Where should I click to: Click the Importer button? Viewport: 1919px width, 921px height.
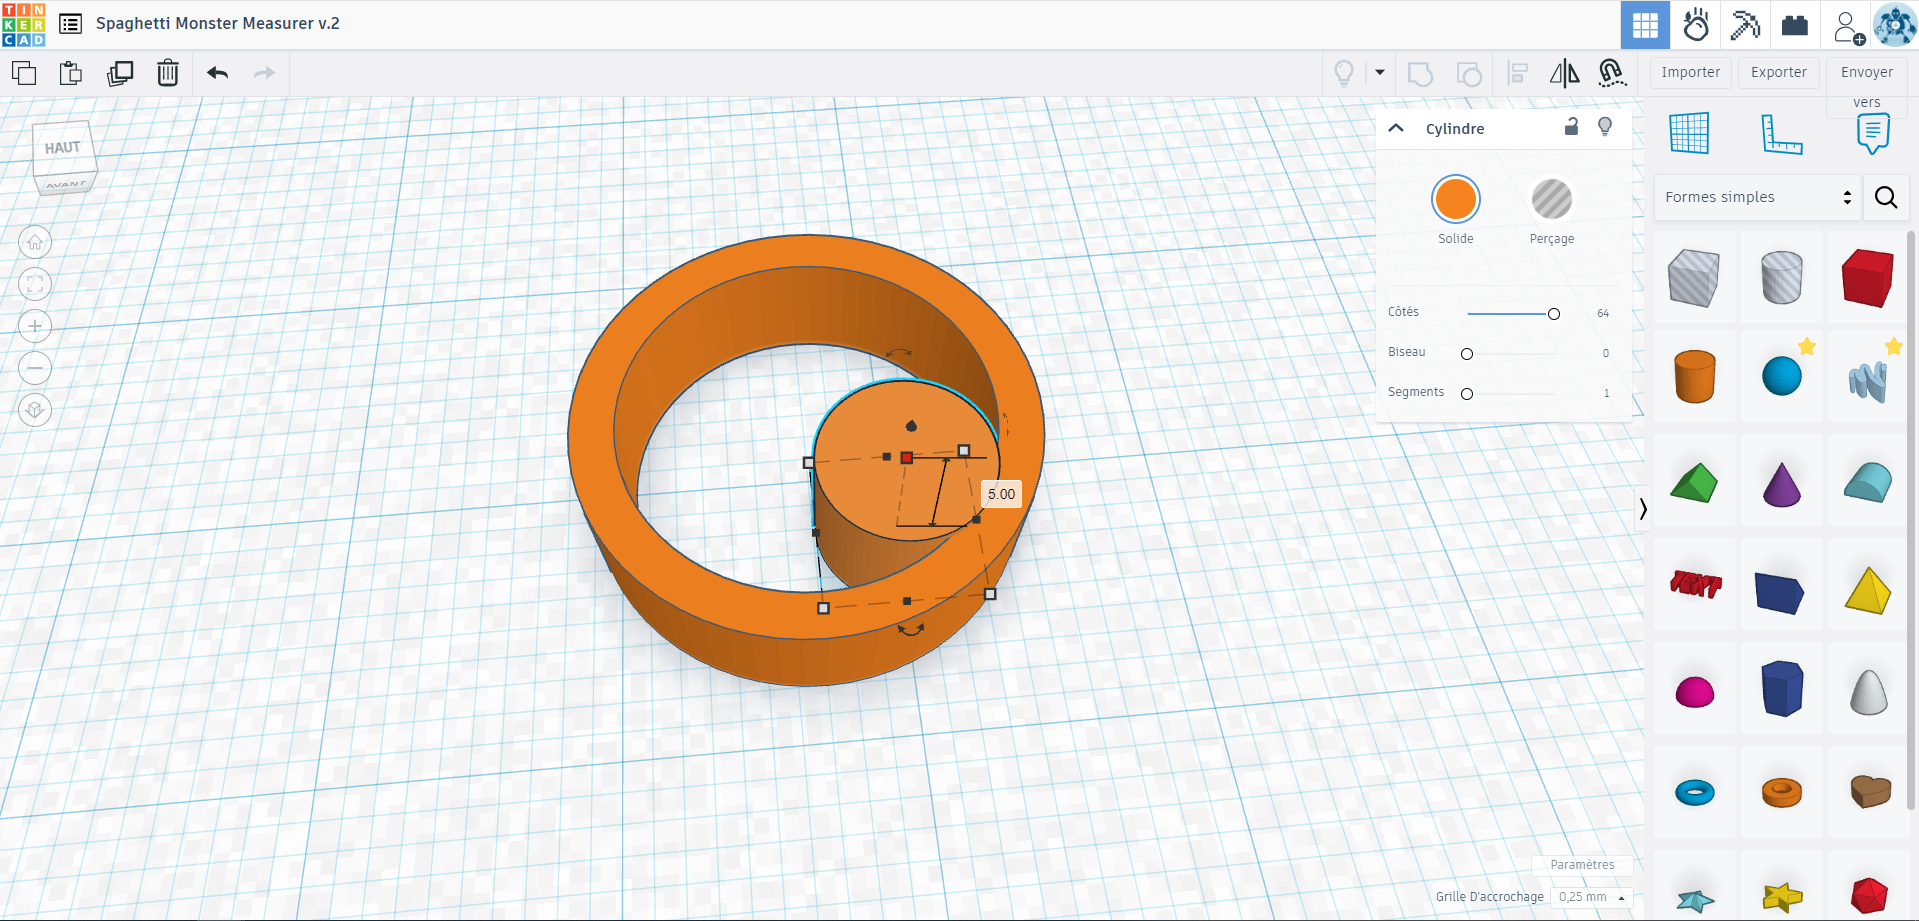[x=1691, y=72]
